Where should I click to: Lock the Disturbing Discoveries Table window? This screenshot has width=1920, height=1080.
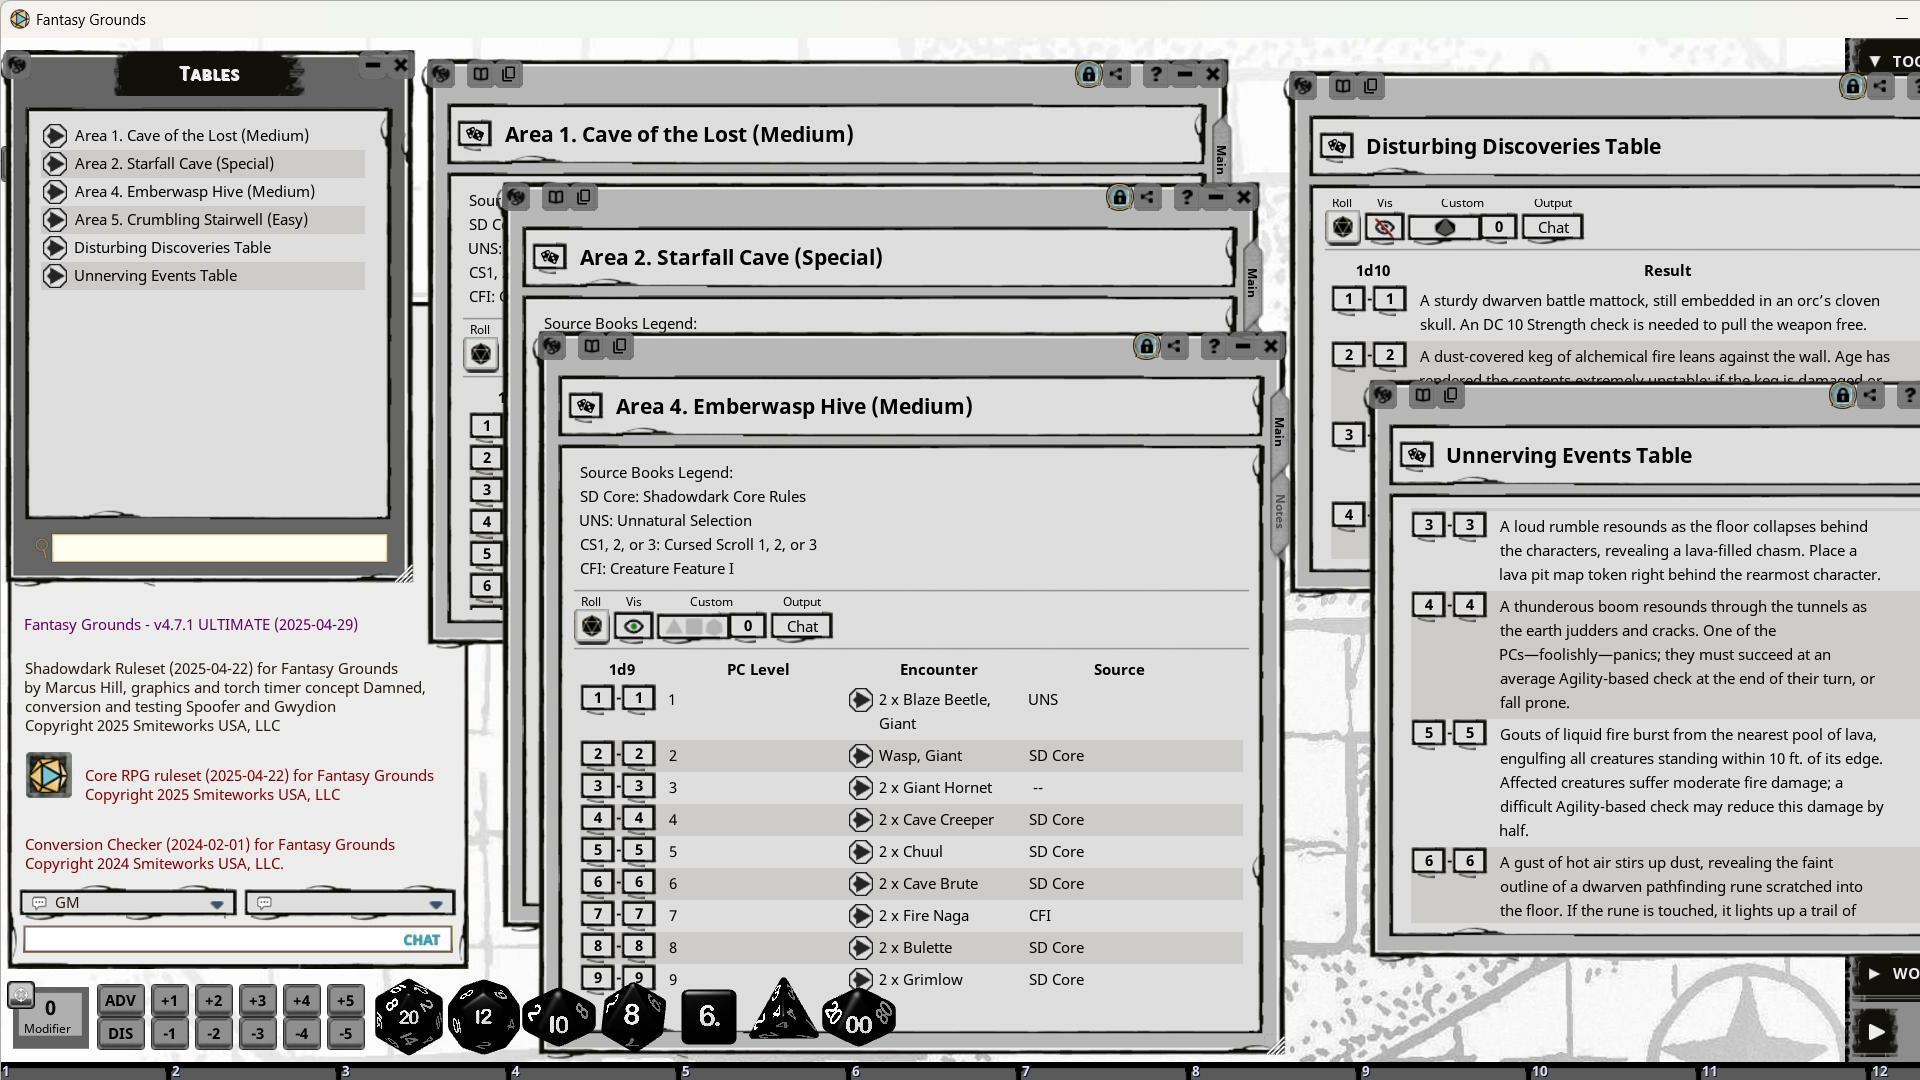[1851, 86]
